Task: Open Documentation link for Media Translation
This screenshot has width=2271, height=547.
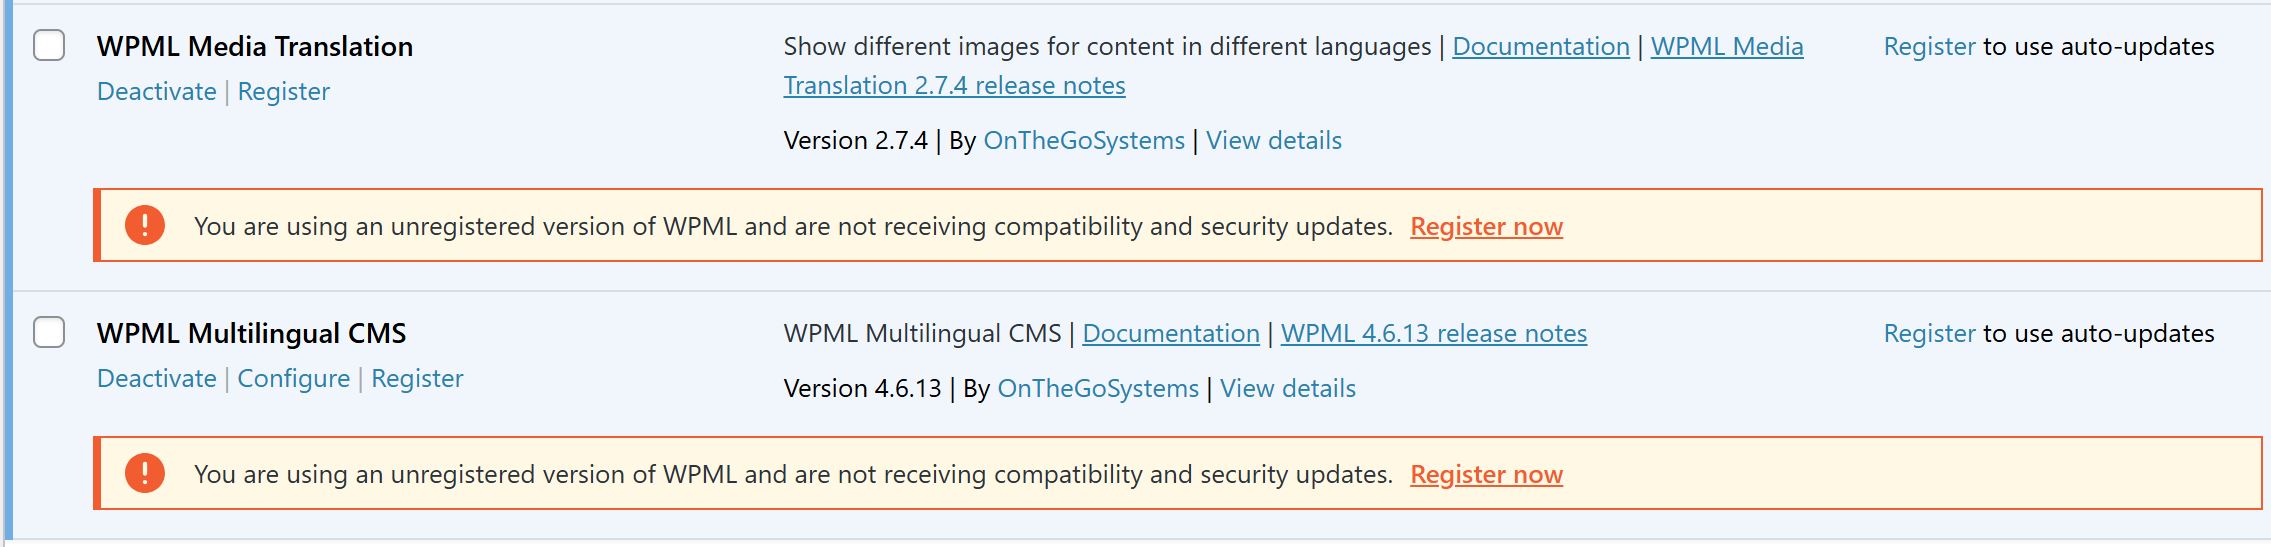Action: [1541, 46]
